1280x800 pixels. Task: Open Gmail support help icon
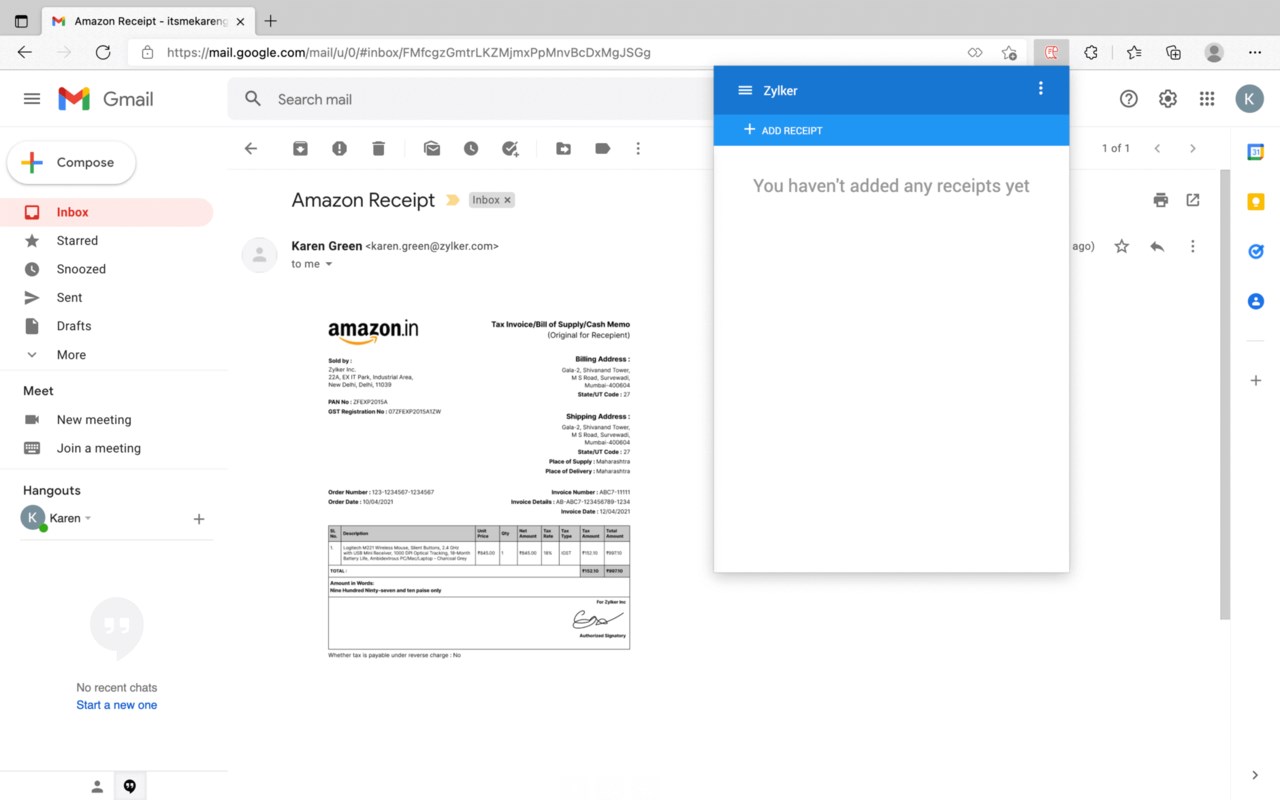pyautogui.click(x=1129, y=98)
